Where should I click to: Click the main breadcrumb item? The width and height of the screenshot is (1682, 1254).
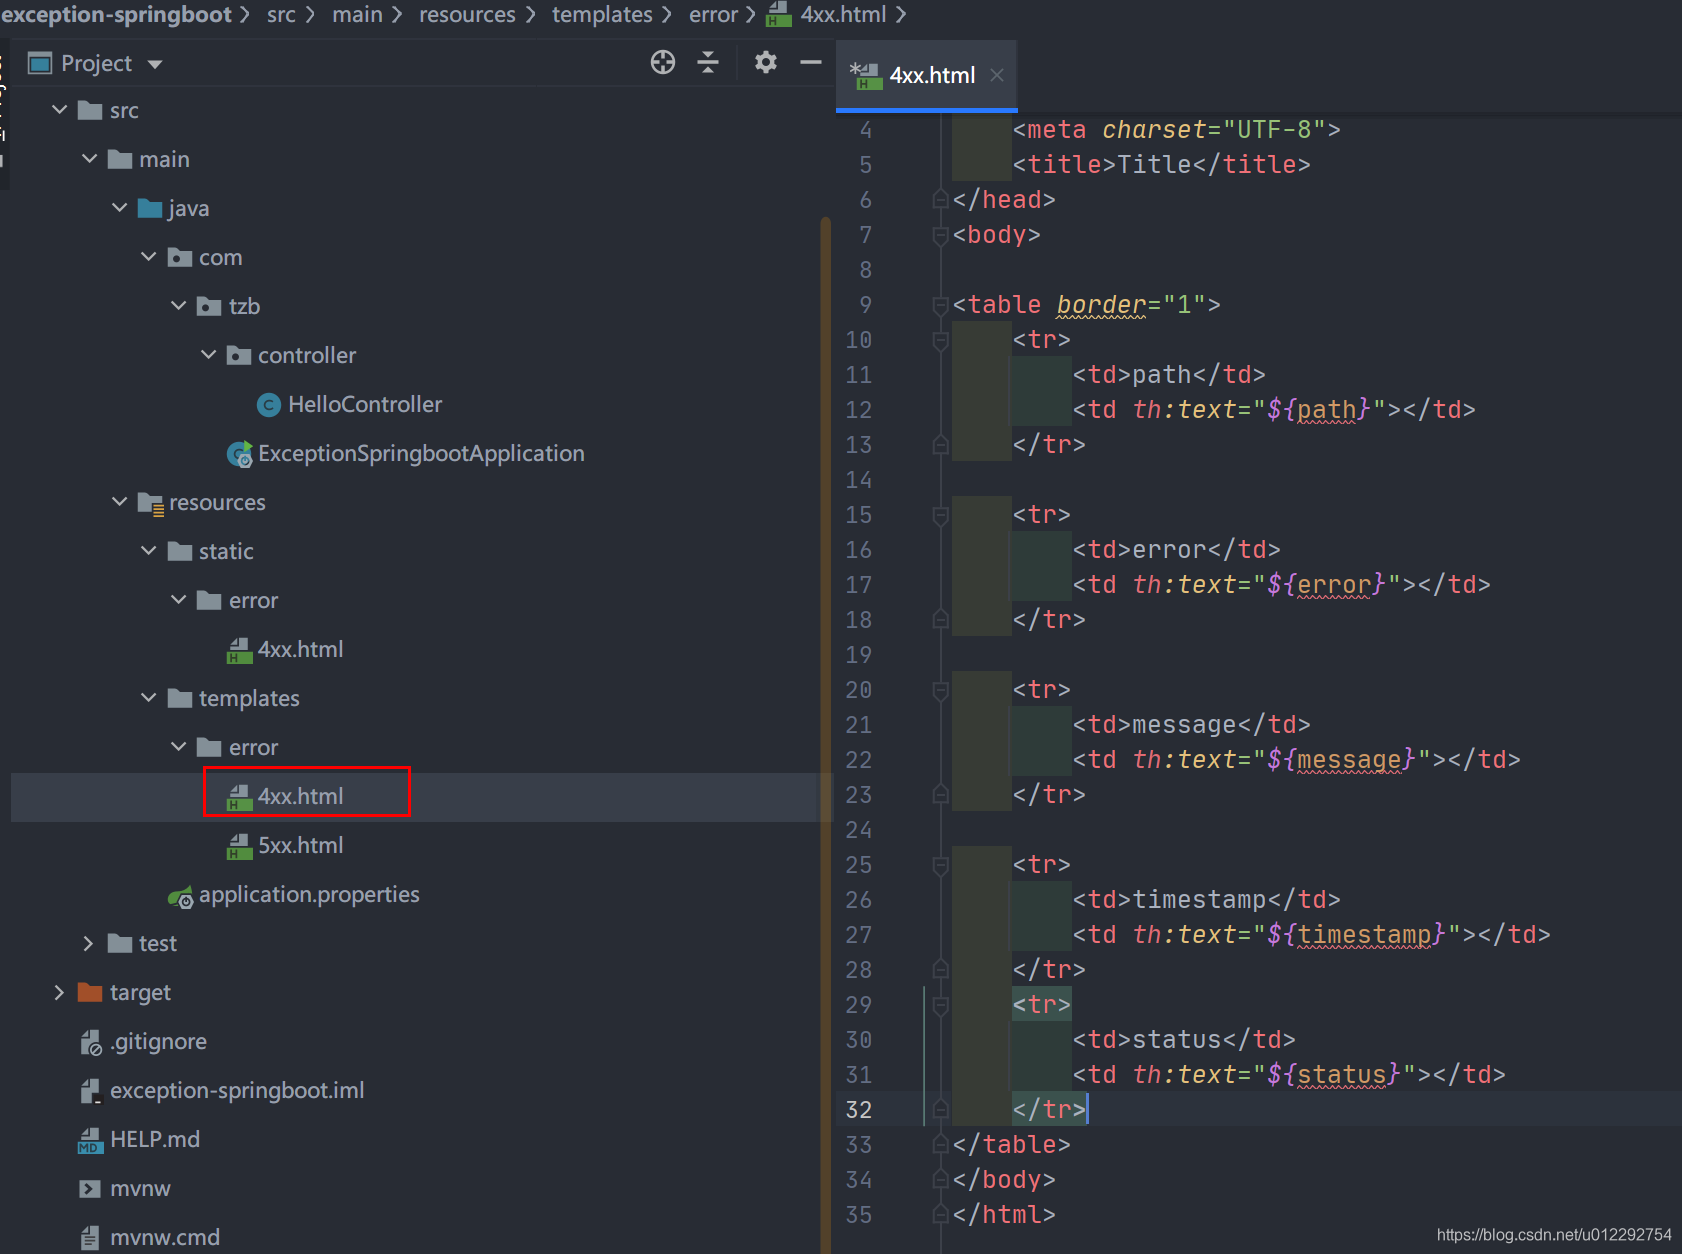pos(357,15)
